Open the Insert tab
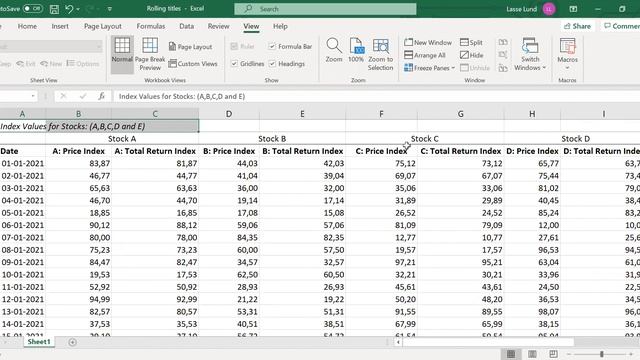 point(60,26)
